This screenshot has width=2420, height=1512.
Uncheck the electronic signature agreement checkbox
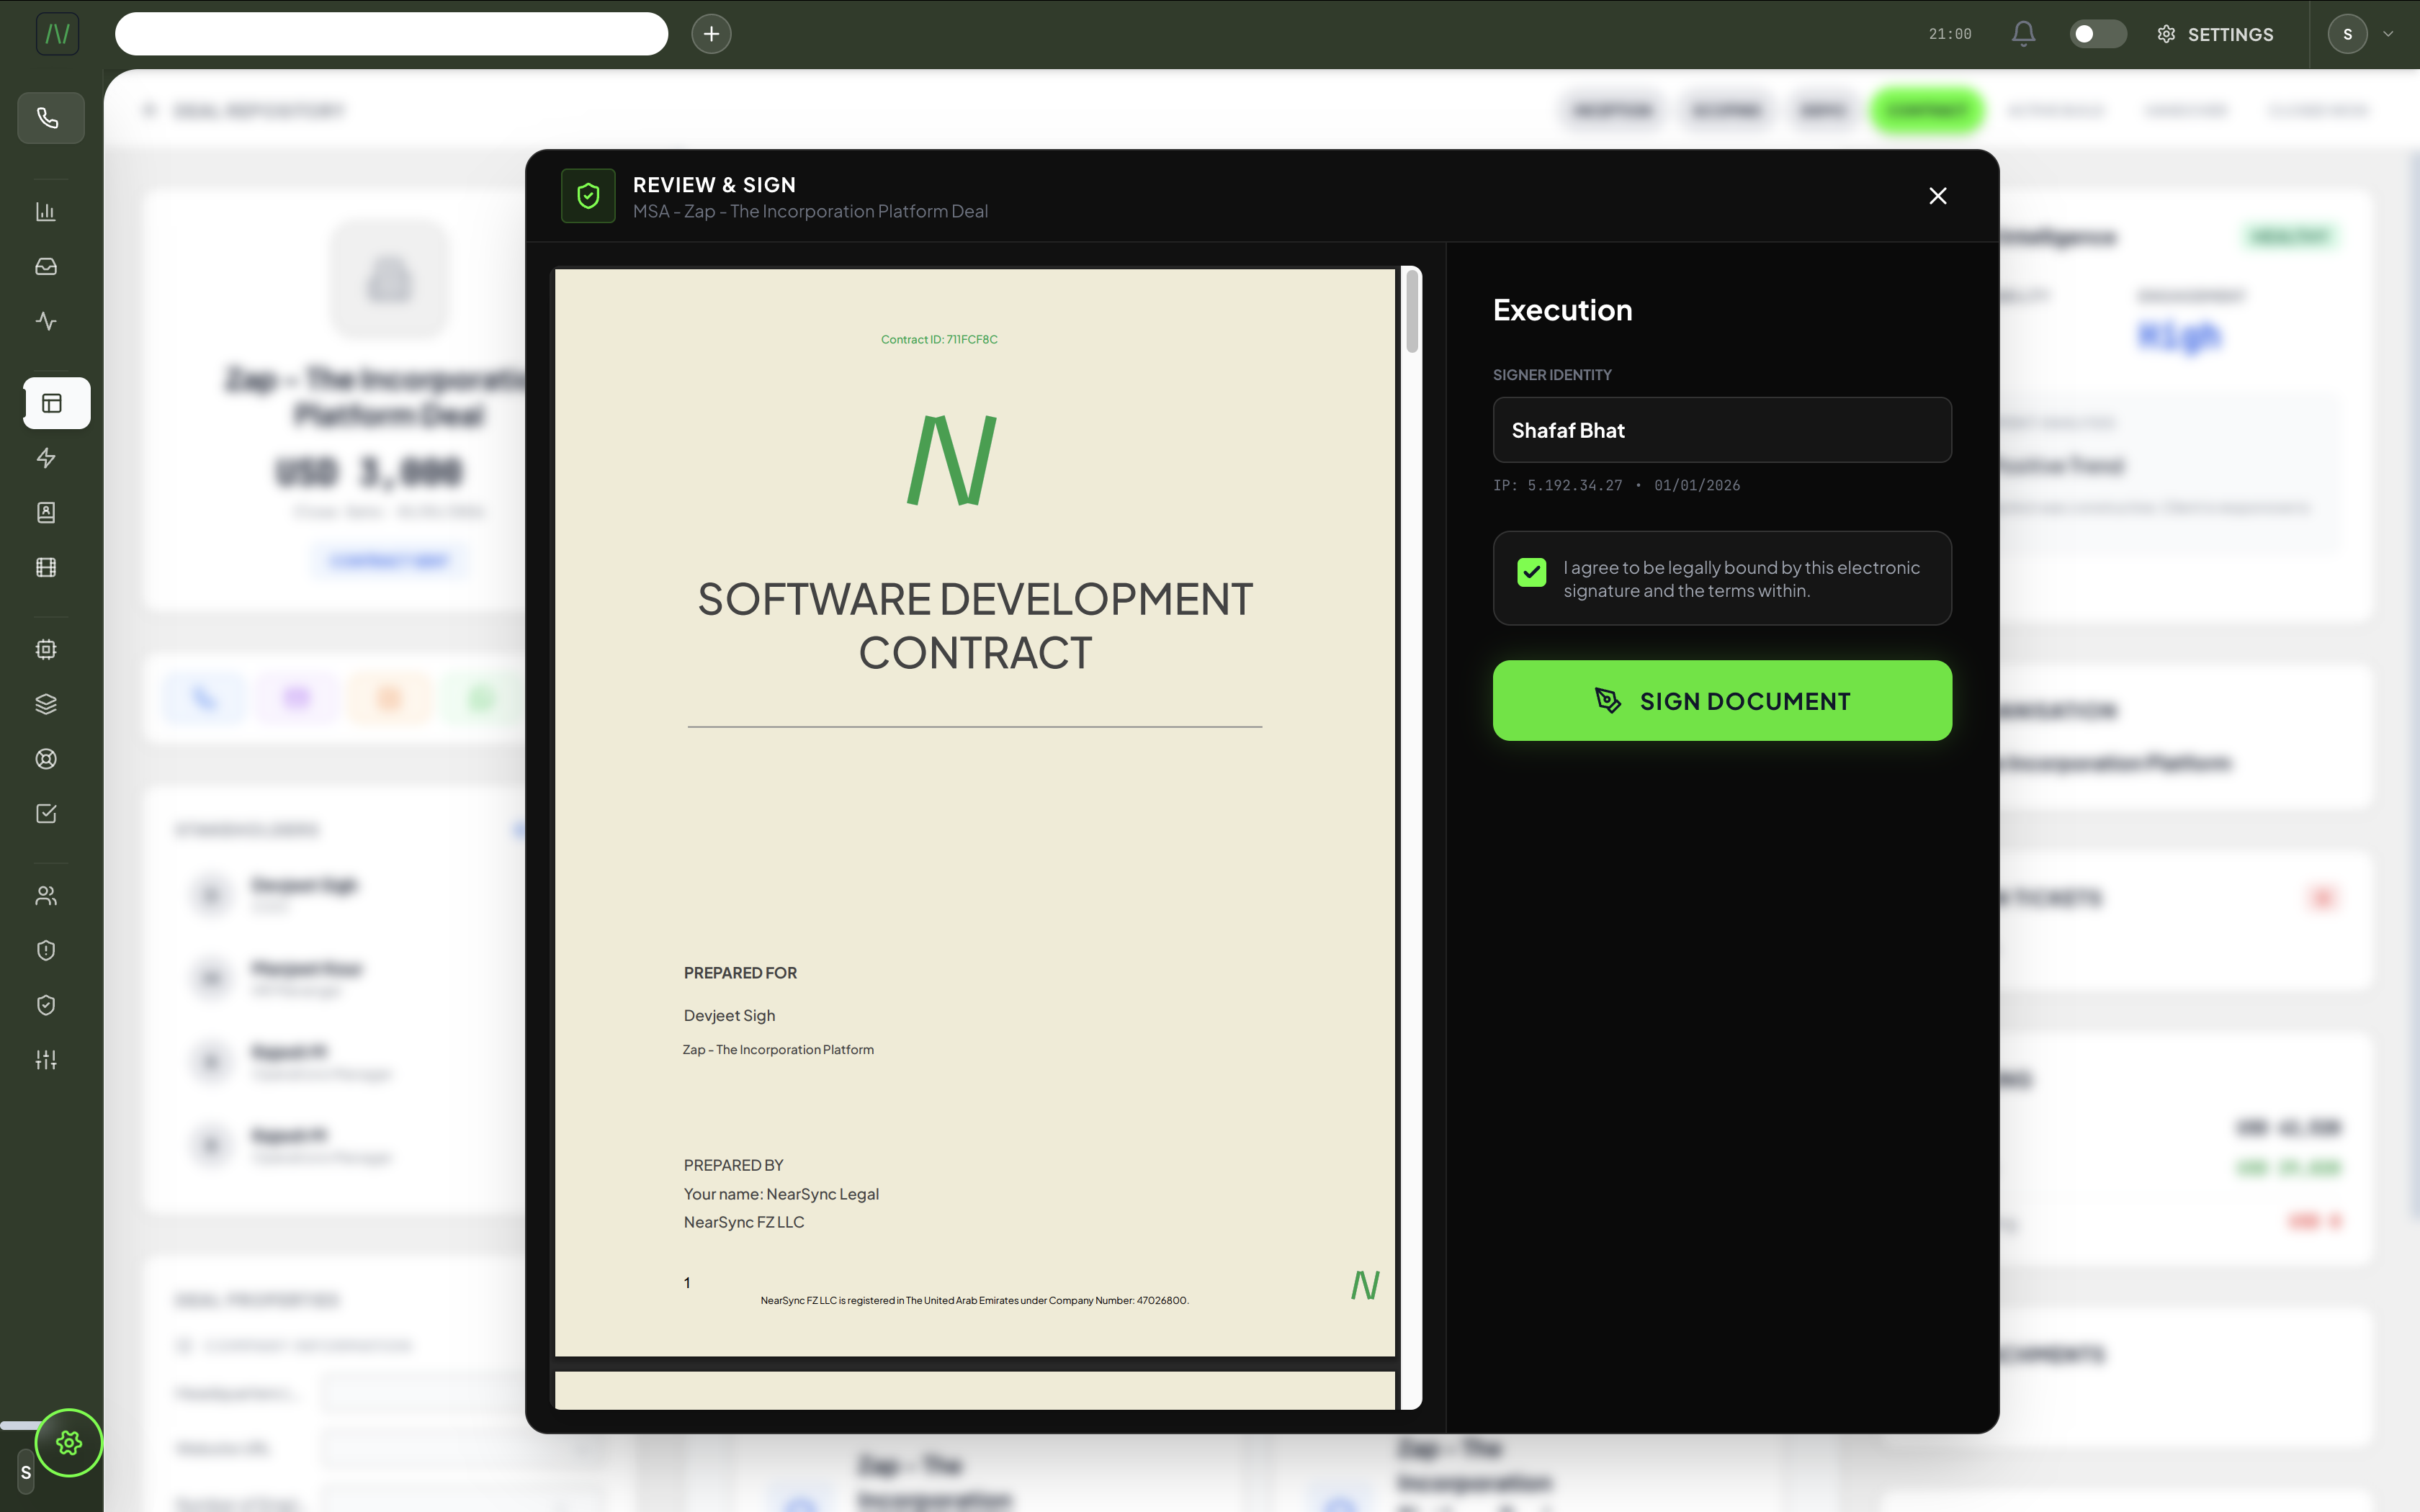click(x=1532, y=571)
